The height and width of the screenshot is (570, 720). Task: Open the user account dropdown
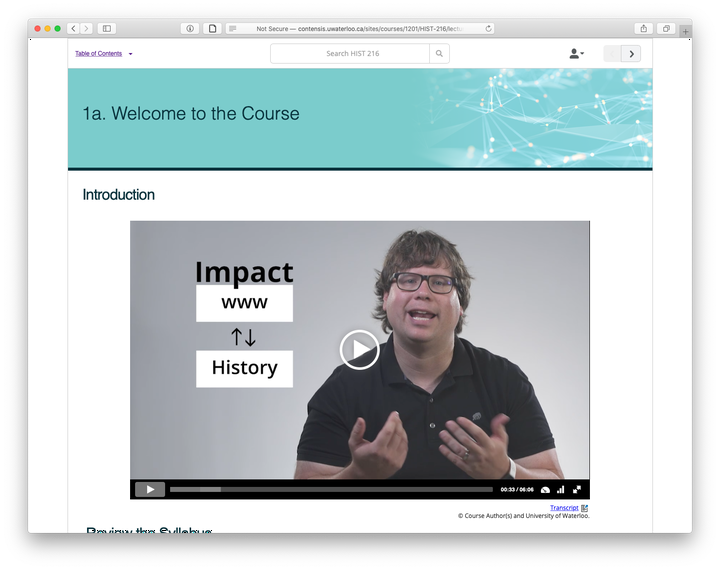(577, 54)
